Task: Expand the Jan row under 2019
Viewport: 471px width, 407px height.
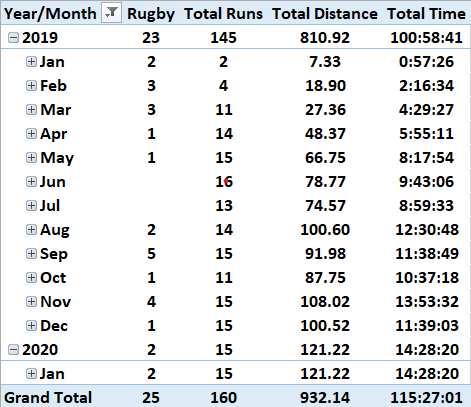Action: 31,62
